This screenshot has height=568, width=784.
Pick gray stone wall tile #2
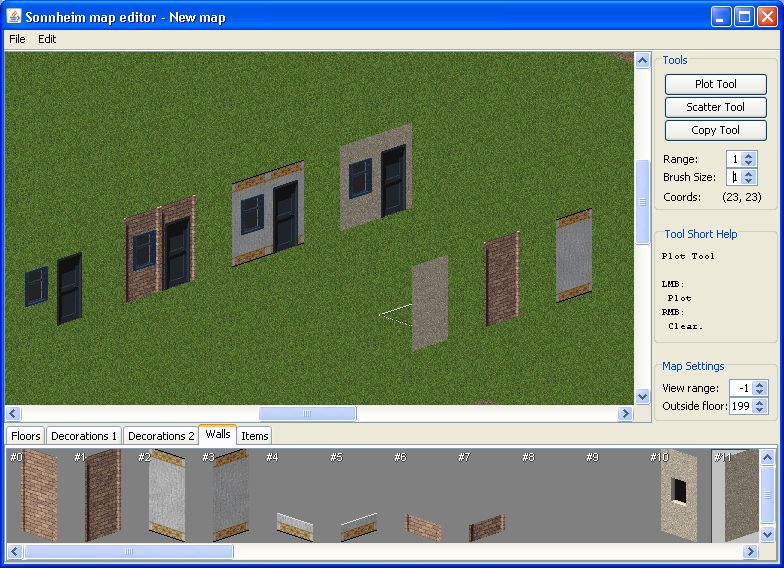(x=167, y=495)
